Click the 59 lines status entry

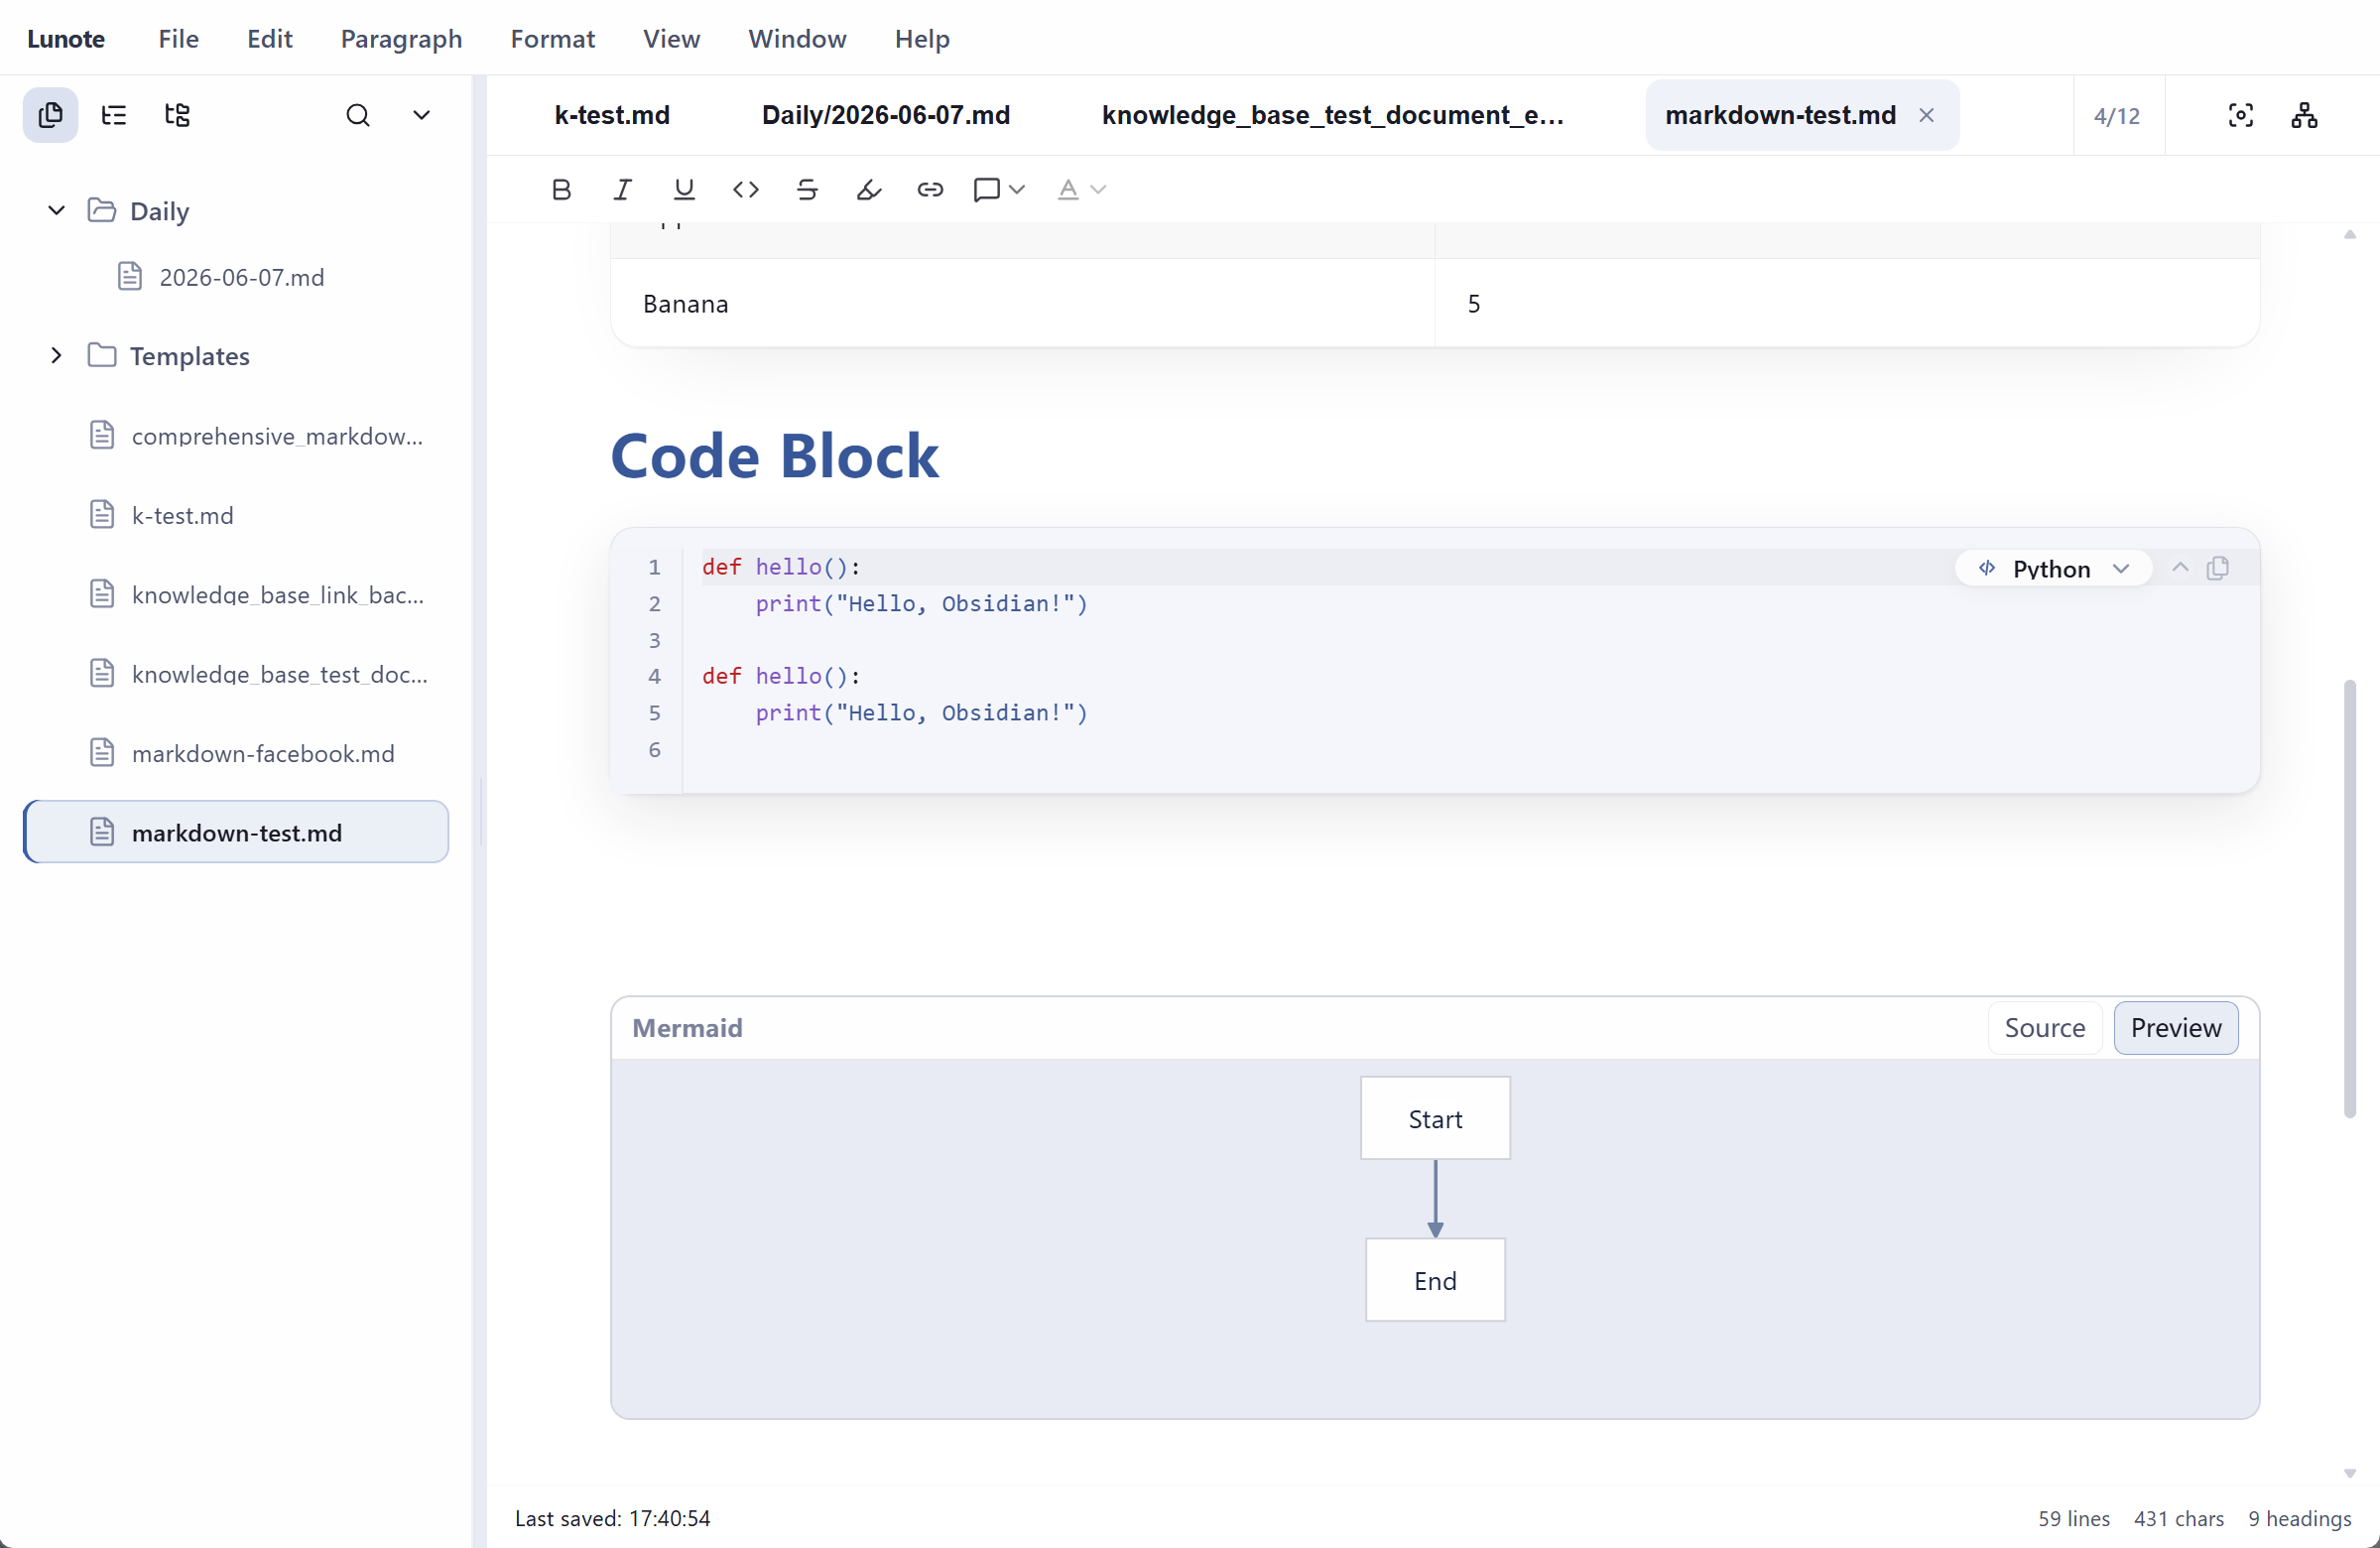pyautogui.click(x=2074, y=1518)
